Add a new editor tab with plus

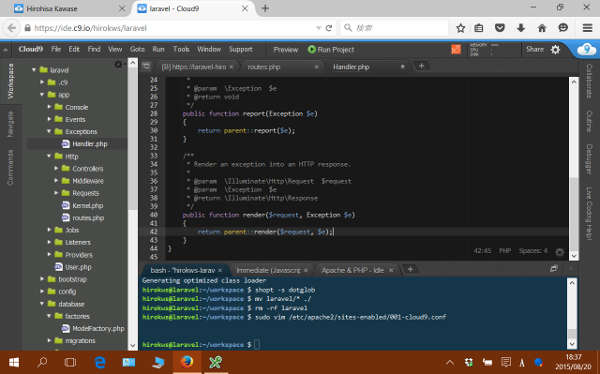tap(421, 66)
